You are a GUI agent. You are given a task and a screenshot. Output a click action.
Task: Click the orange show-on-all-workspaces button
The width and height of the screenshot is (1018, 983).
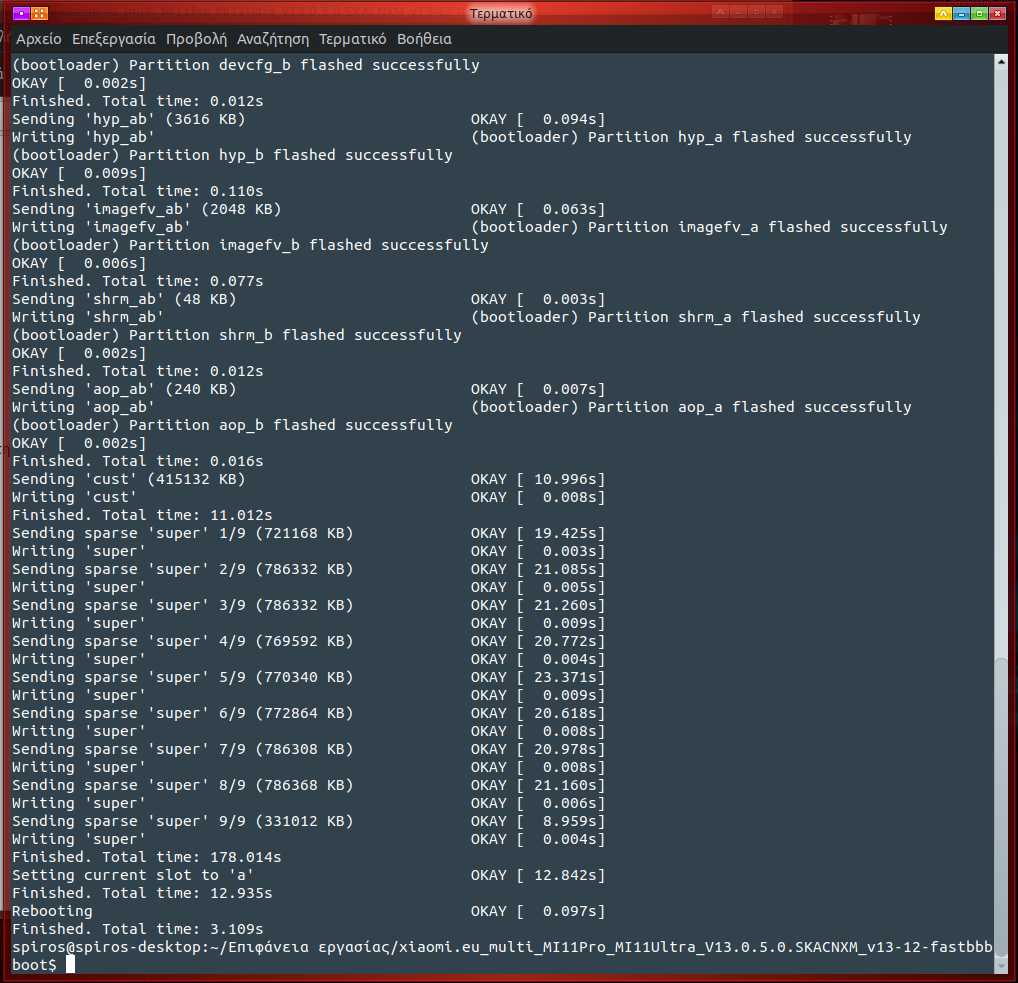(39, 14)
